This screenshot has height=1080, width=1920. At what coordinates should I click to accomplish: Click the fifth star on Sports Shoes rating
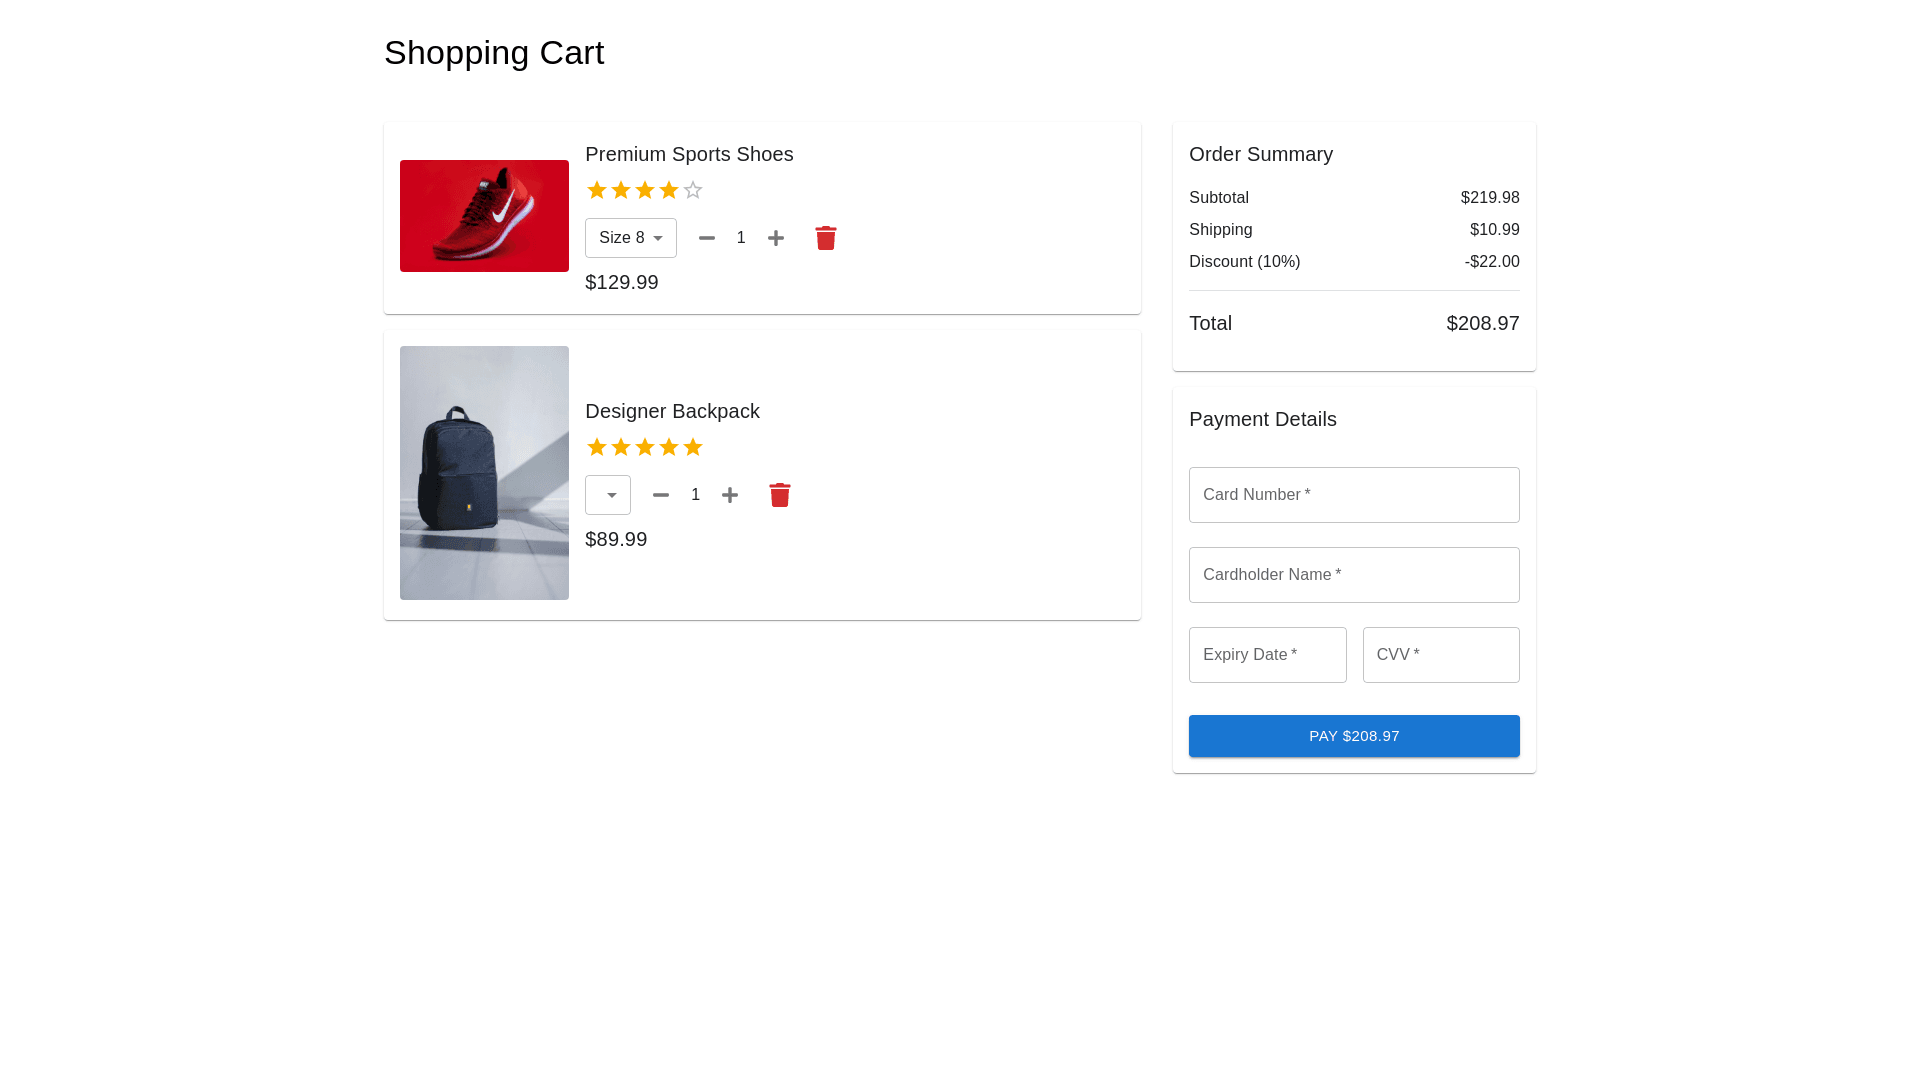coord(693,190)
